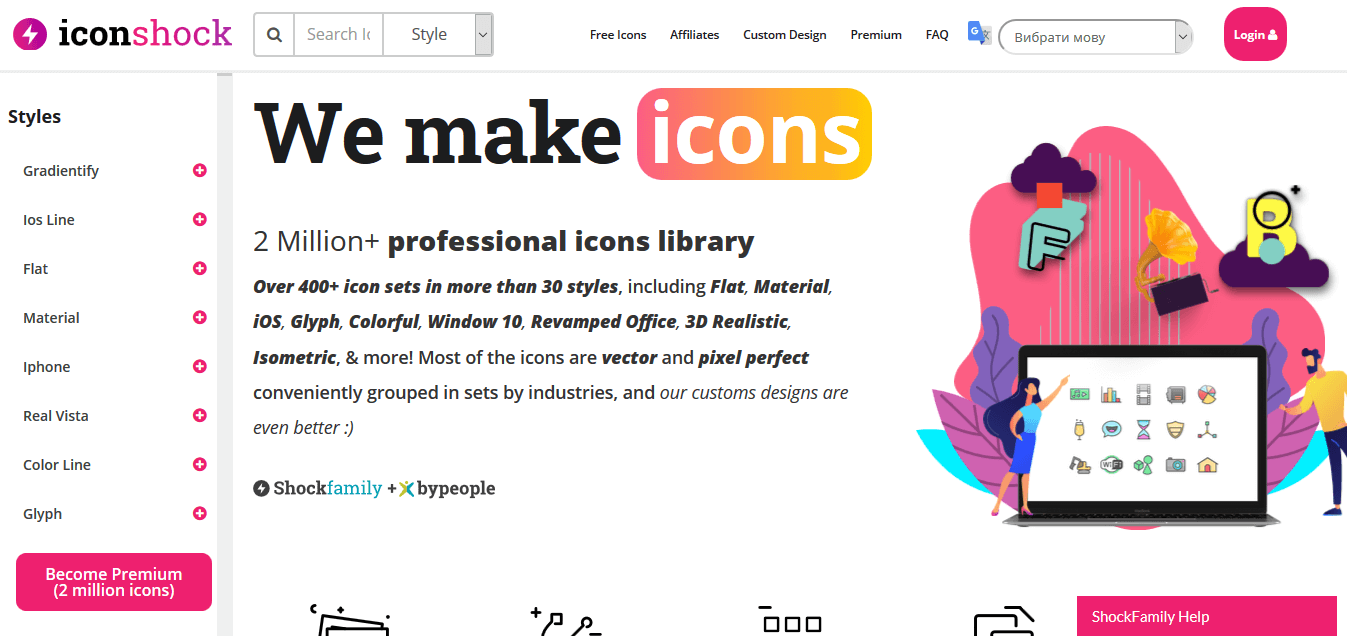Expand the Ios Line style plus icon
Viewport: 1347px width, 637px height.
pyautogui.click(x=200, y=220)
